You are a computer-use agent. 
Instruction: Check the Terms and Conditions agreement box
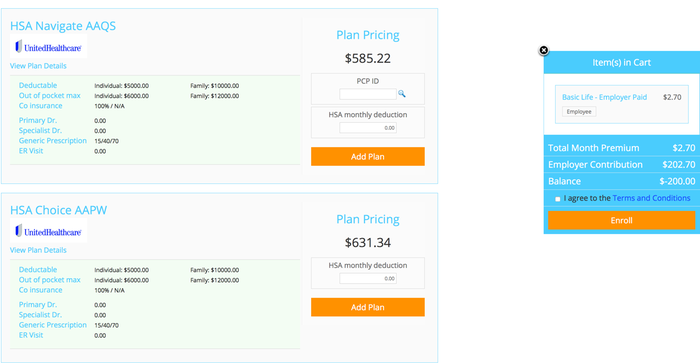(x=558, y=199)
